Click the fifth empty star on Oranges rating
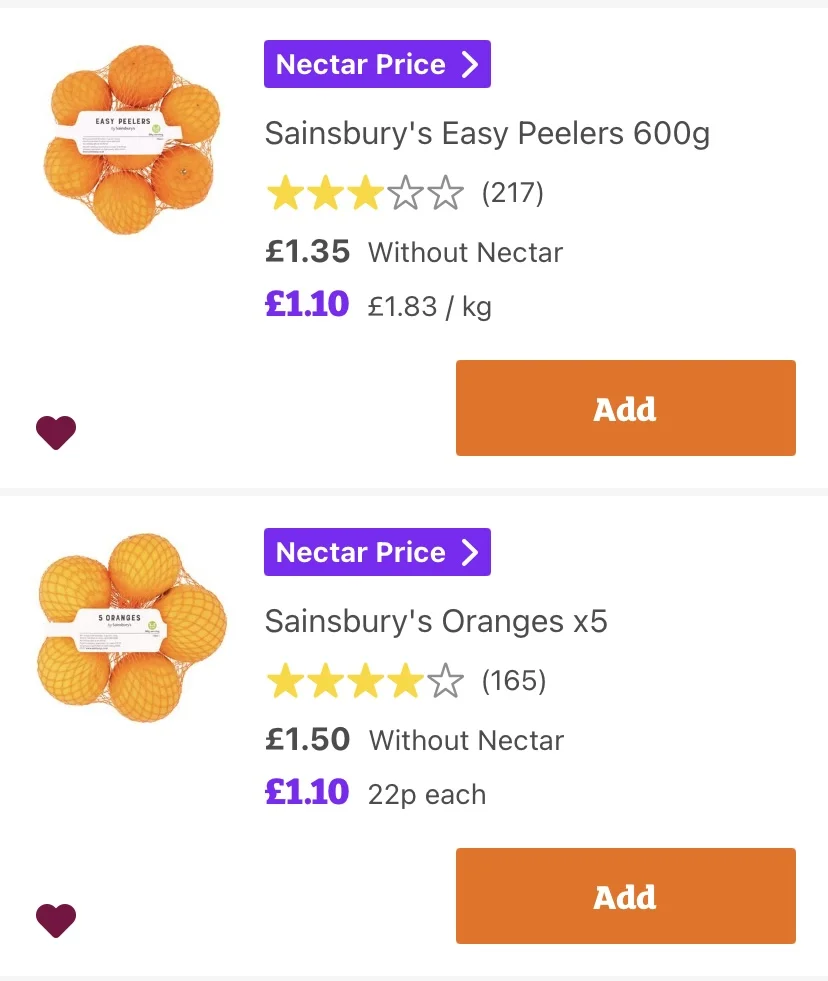 446,681
